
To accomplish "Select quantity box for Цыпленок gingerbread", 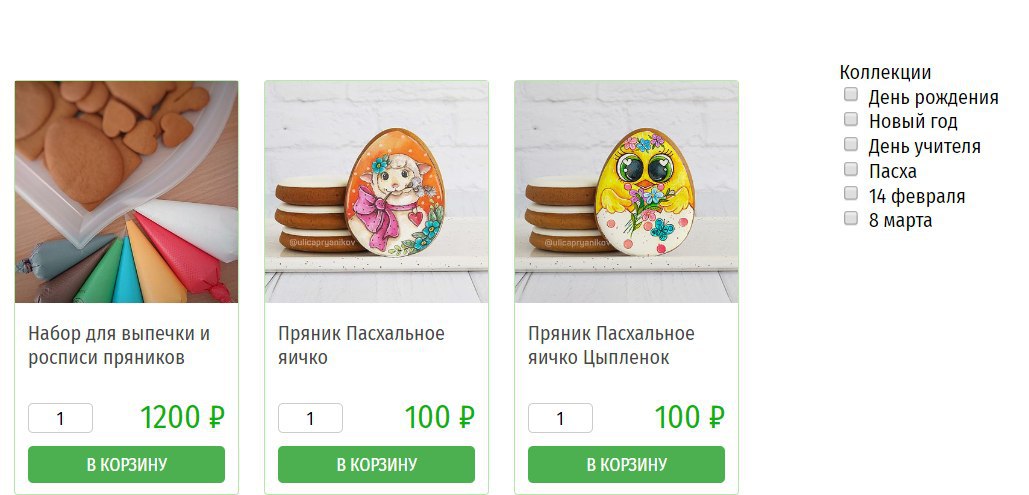I will pyautogui.click(x=560, y=418).
